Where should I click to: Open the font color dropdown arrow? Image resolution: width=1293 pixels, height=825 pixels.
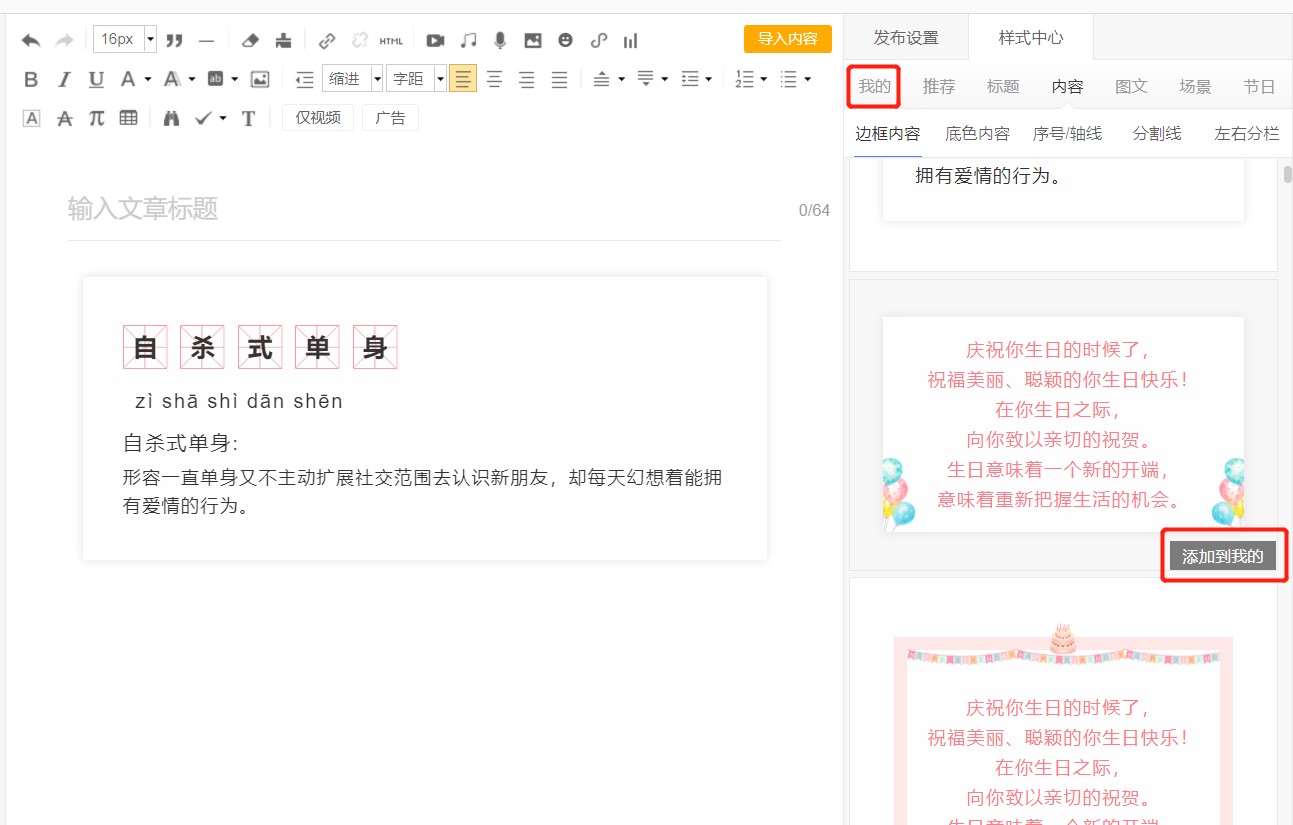(148, 79)
